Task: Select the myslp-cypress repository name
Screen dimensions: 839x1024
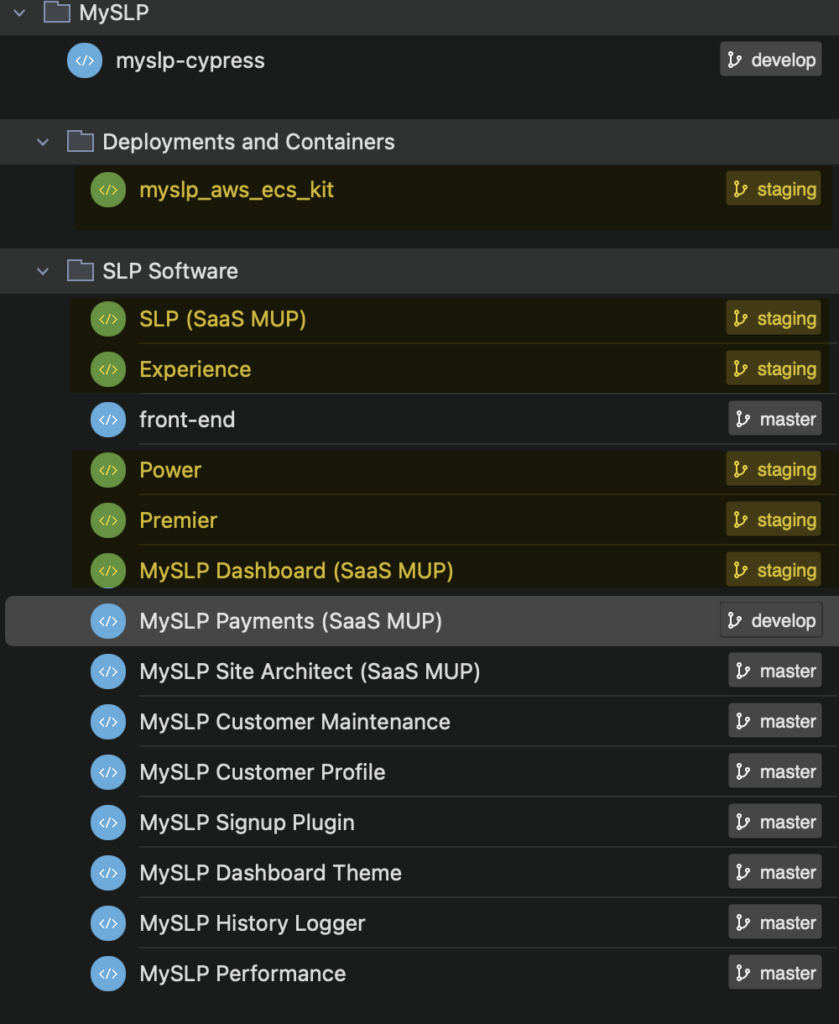Action: (190, 61)
